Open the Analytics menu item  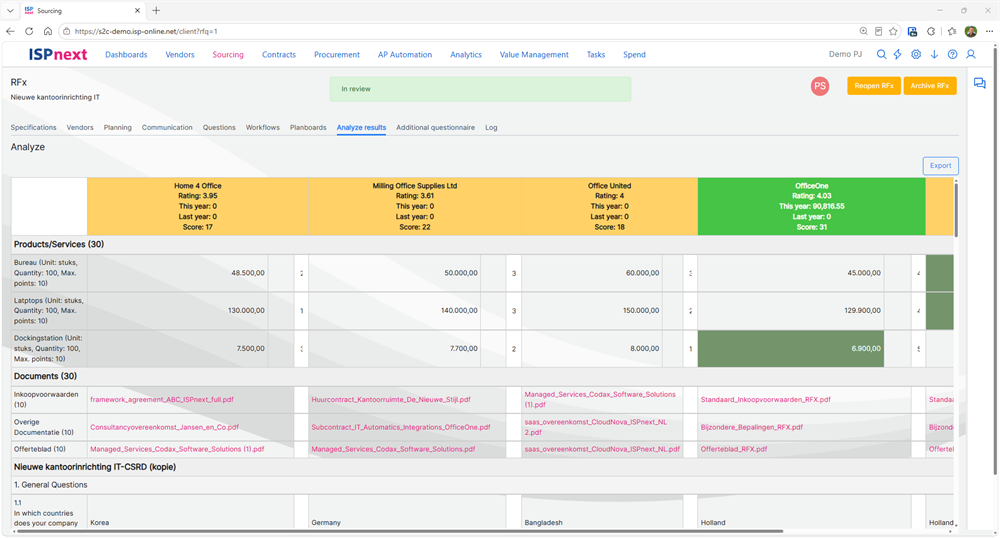coord(466,55)
